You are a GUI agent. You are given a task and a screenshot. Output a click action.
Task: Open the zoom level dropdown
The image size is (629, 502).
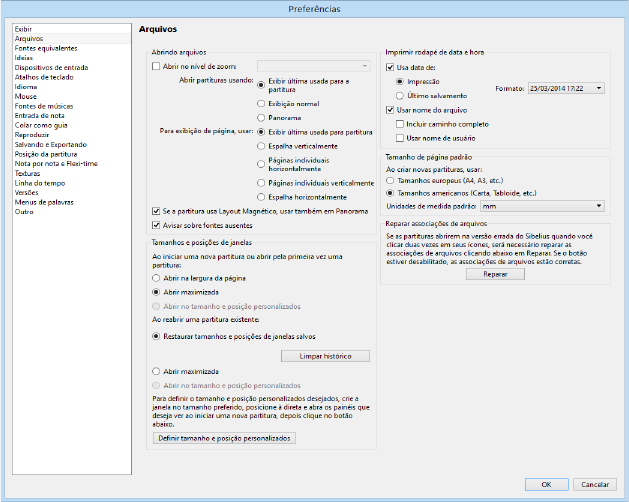point(314,66)
